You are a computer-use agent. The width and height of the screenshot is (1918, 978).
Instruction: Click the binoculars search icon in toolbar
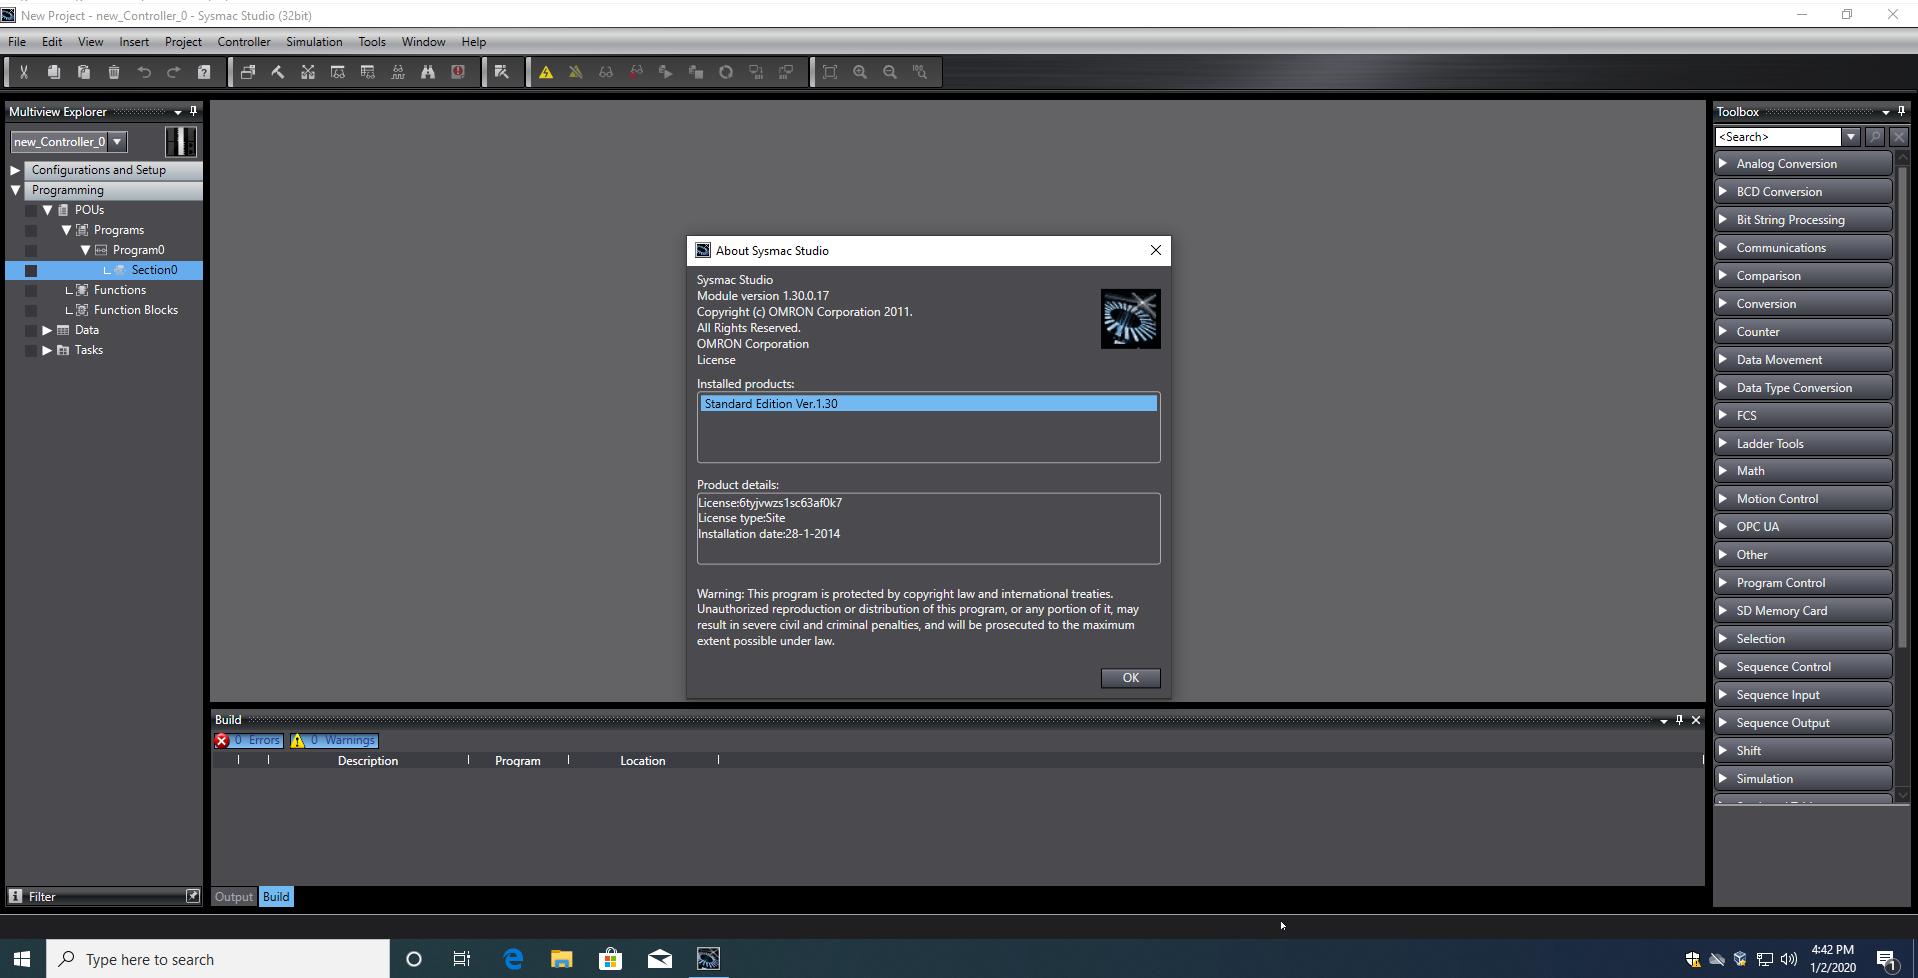(428, 72)
